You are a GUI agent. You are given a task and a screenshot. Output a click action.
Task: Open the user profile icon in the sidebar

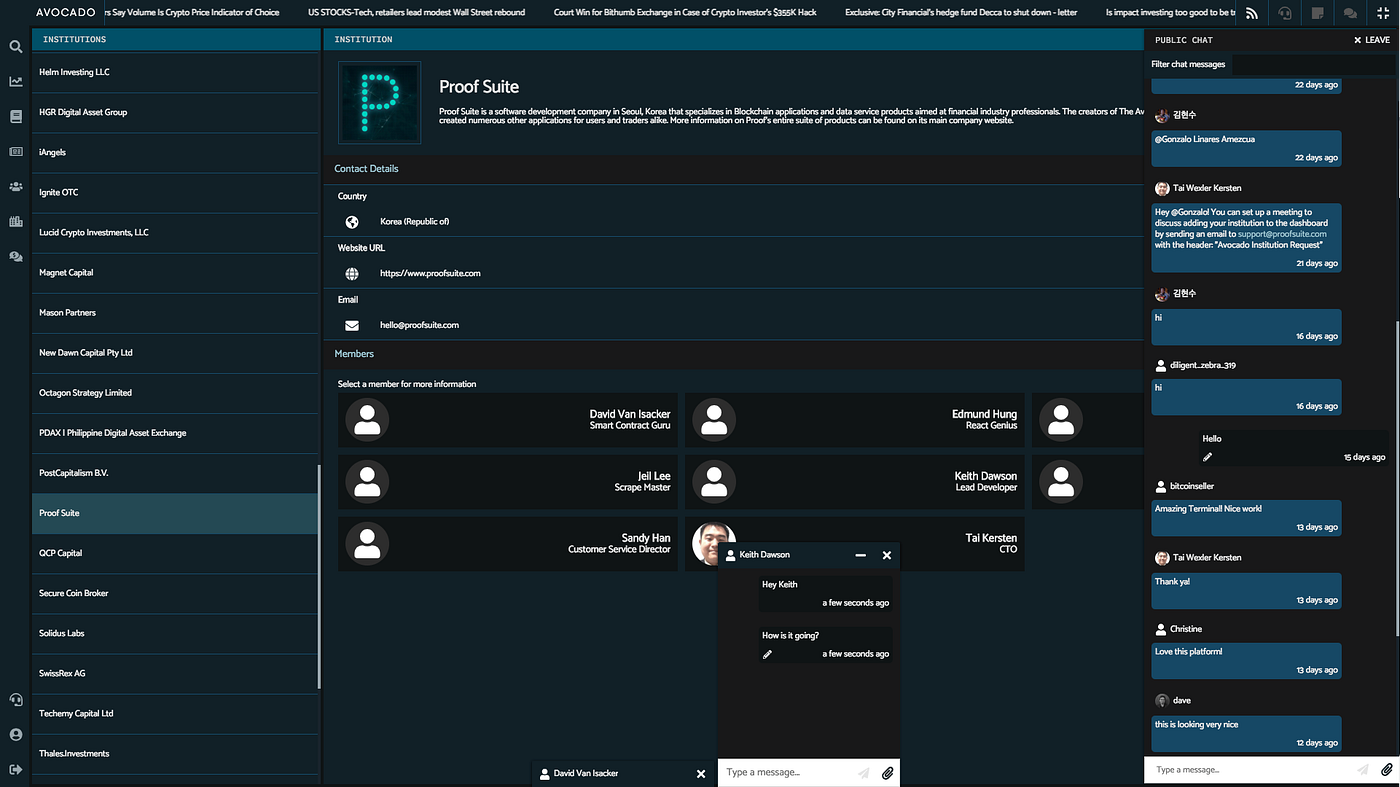[16, 735]
